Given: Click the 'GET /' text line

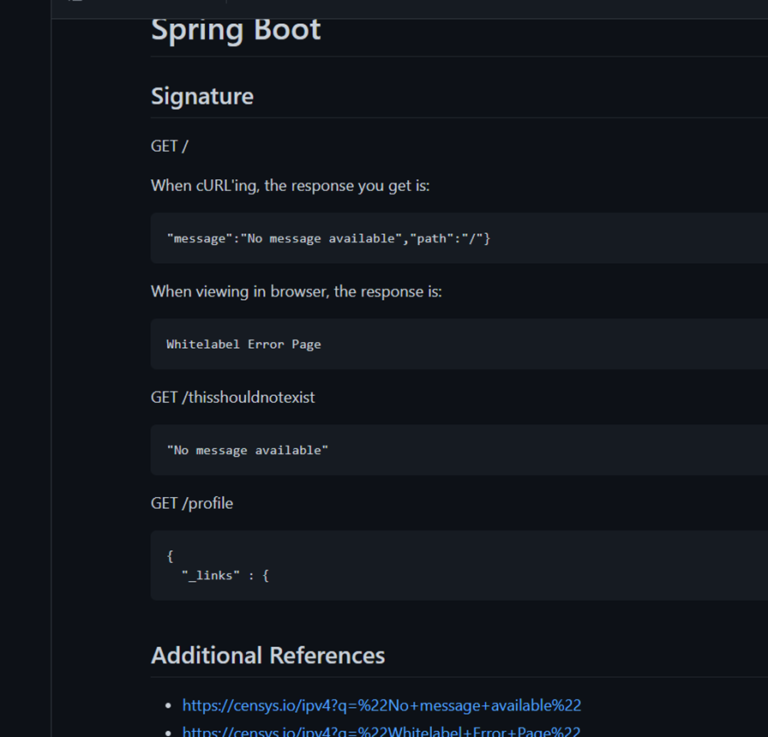Looking at the screenshot, I should (x=169, y=146).
